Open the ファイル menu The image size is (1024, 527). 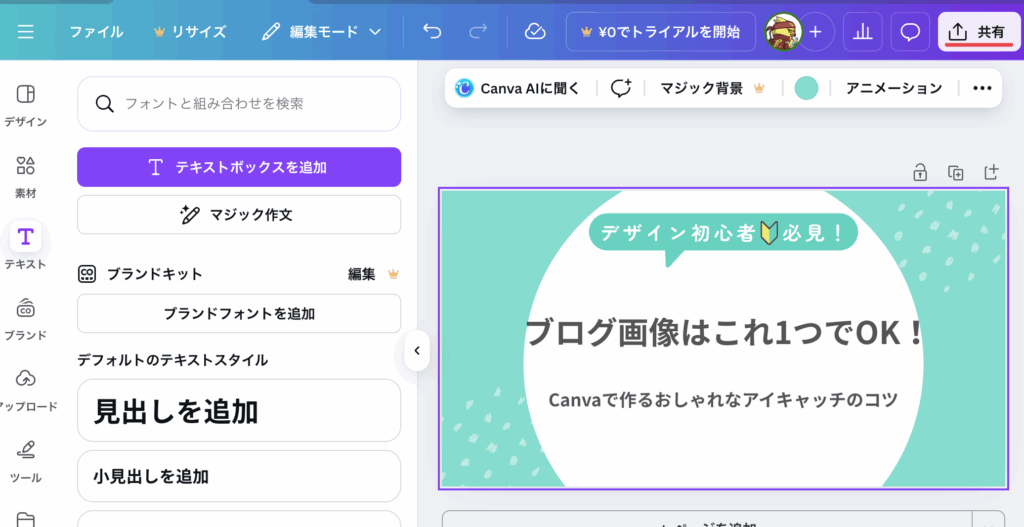tap(96, 32)
